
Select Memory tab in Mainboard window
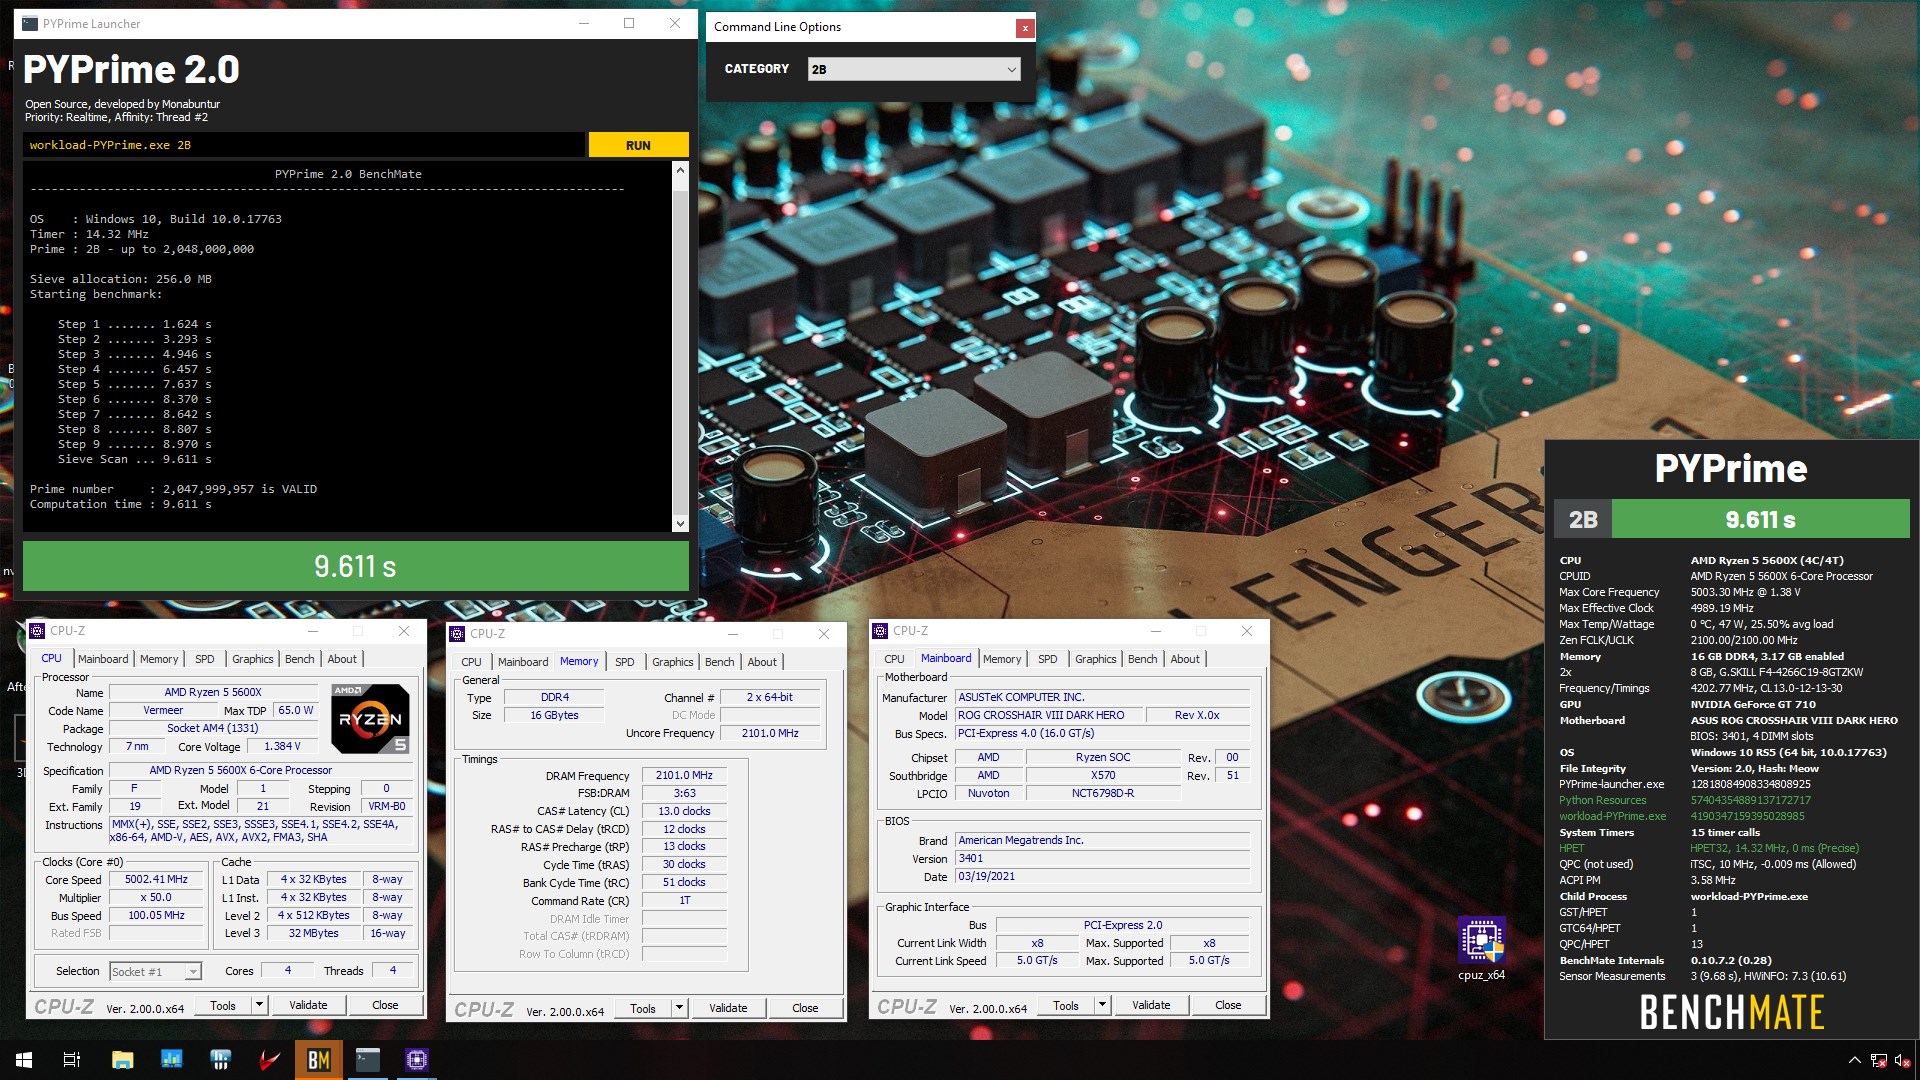click(1002, 659)
